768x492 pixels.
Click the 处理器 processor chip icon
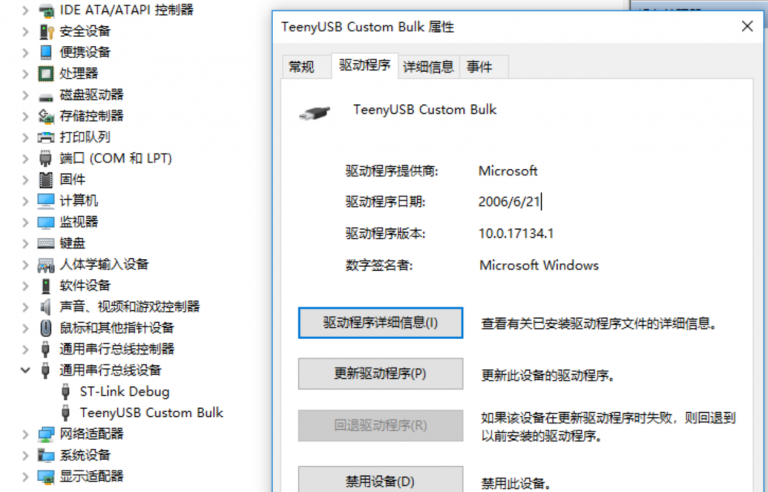46,73
